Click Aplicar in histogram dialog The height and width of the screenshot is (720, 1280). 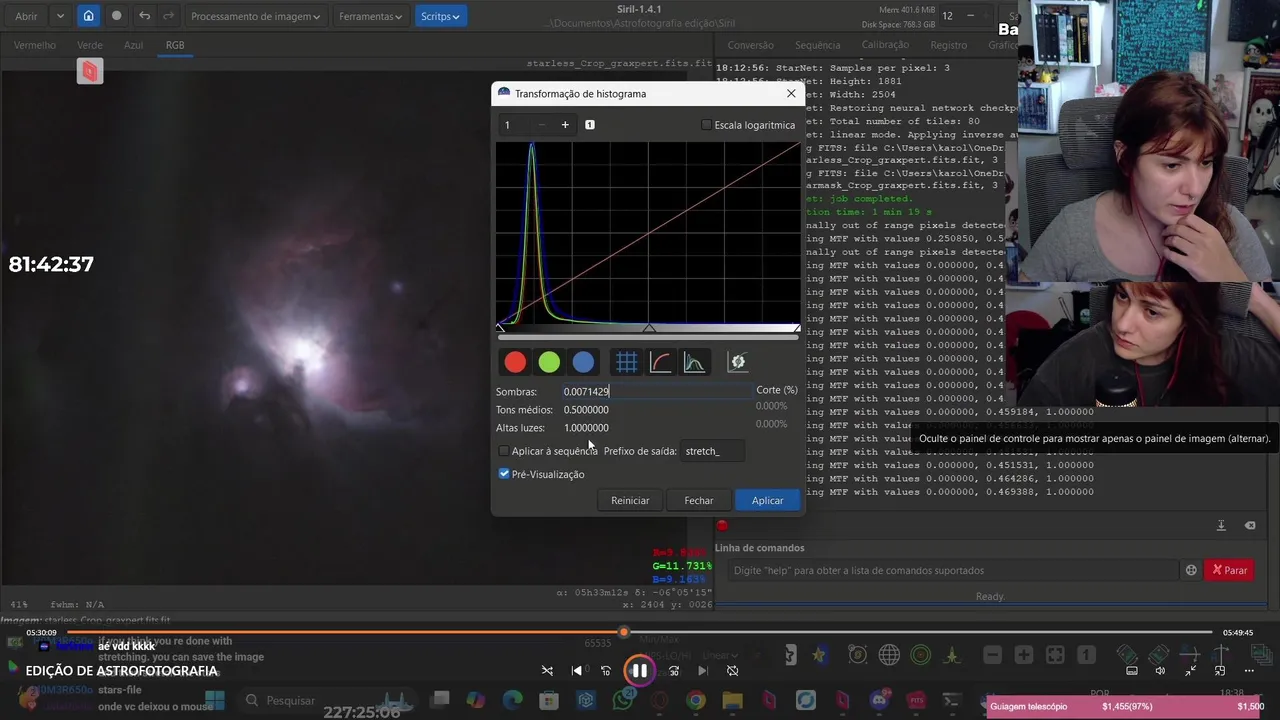768,500
